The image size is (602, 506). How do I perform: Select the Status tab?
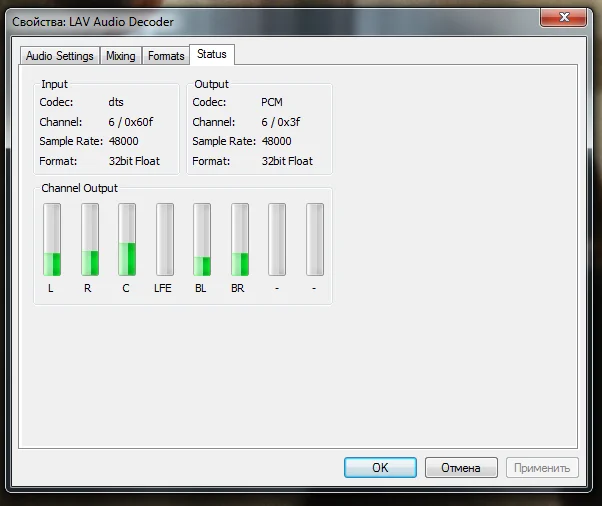[212, 54]
